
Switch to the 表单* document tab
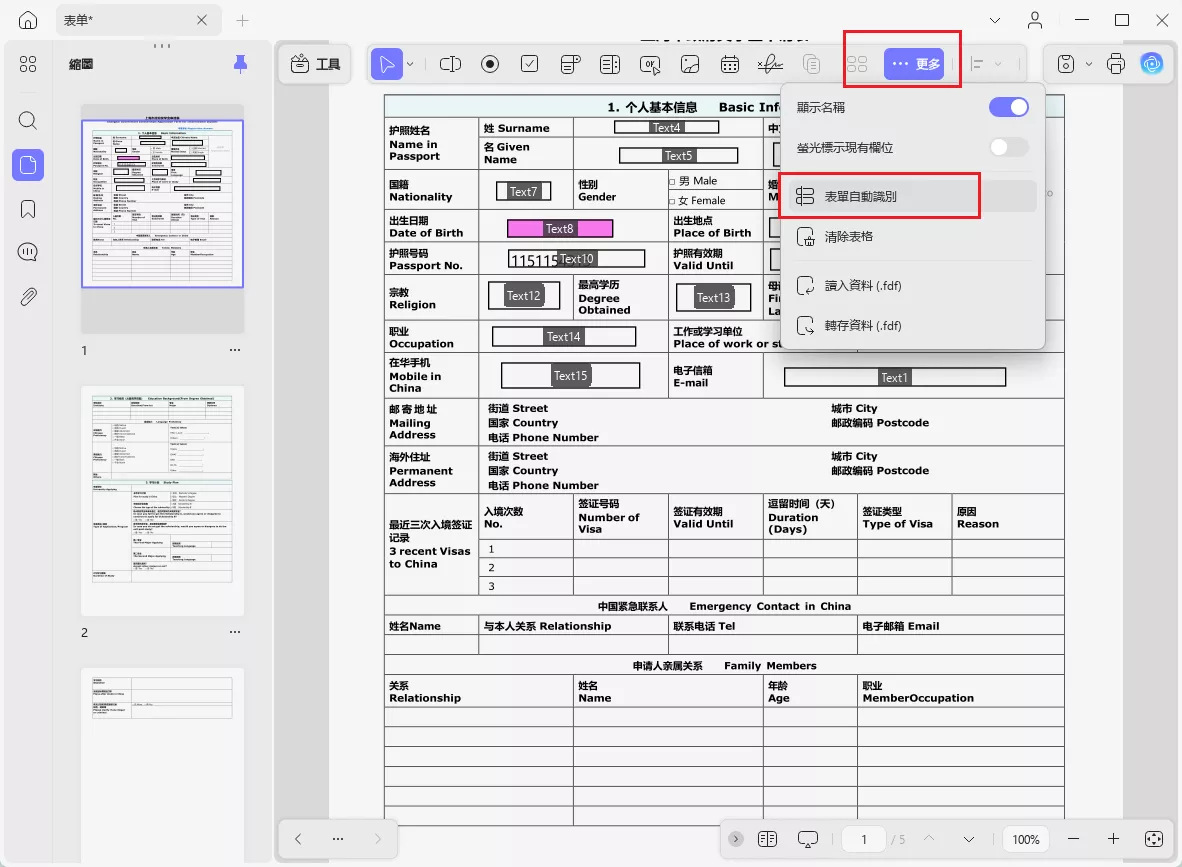coord(139,20)
